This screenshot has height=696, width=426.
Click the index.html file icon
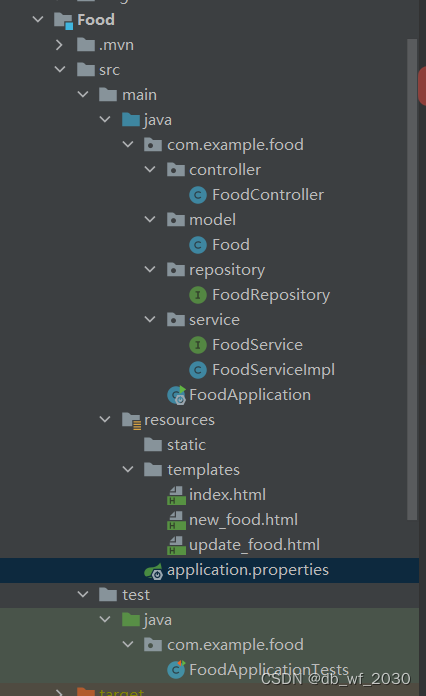(176, 495)
